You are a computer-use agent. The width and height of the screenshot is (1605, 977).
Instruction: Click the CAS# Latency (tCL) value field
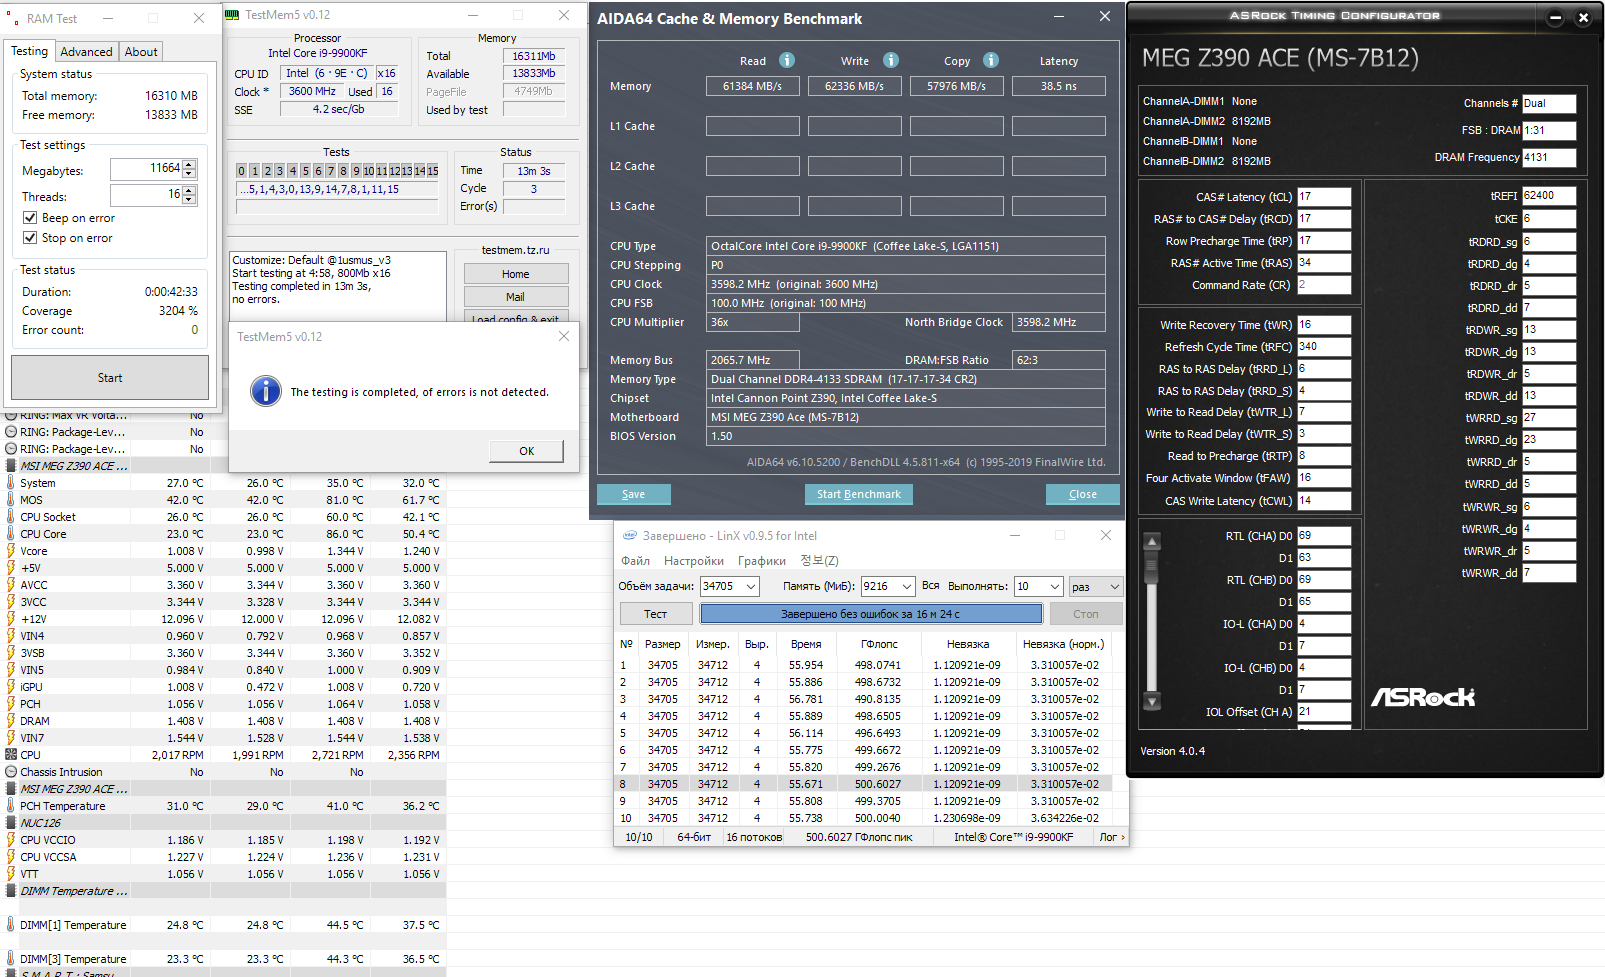coord(1324,197)
